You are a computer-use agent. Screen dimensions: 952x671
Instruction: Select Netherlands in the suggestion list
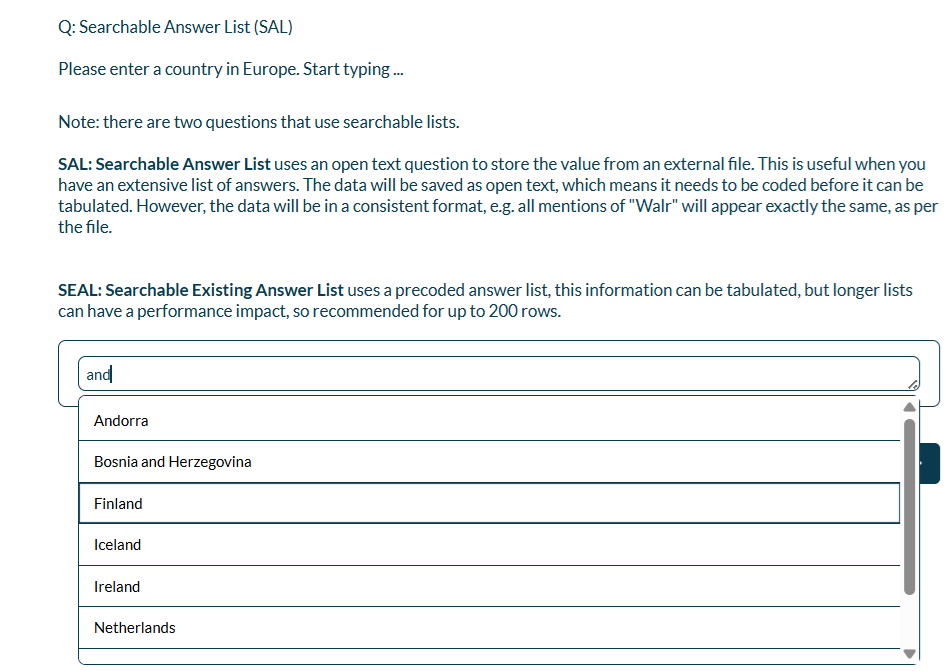[x=489, y=628]
